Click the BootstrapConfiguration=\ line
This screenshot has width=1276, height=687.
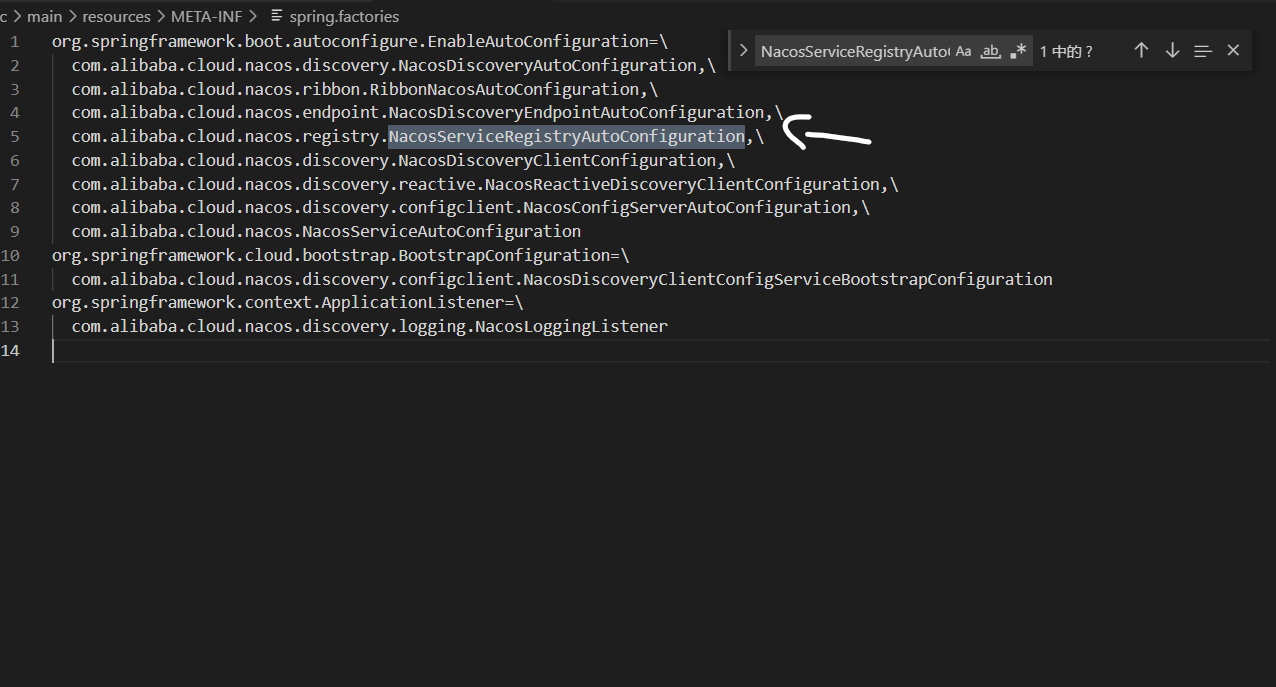pyautogui.click(x=341, y=255)
